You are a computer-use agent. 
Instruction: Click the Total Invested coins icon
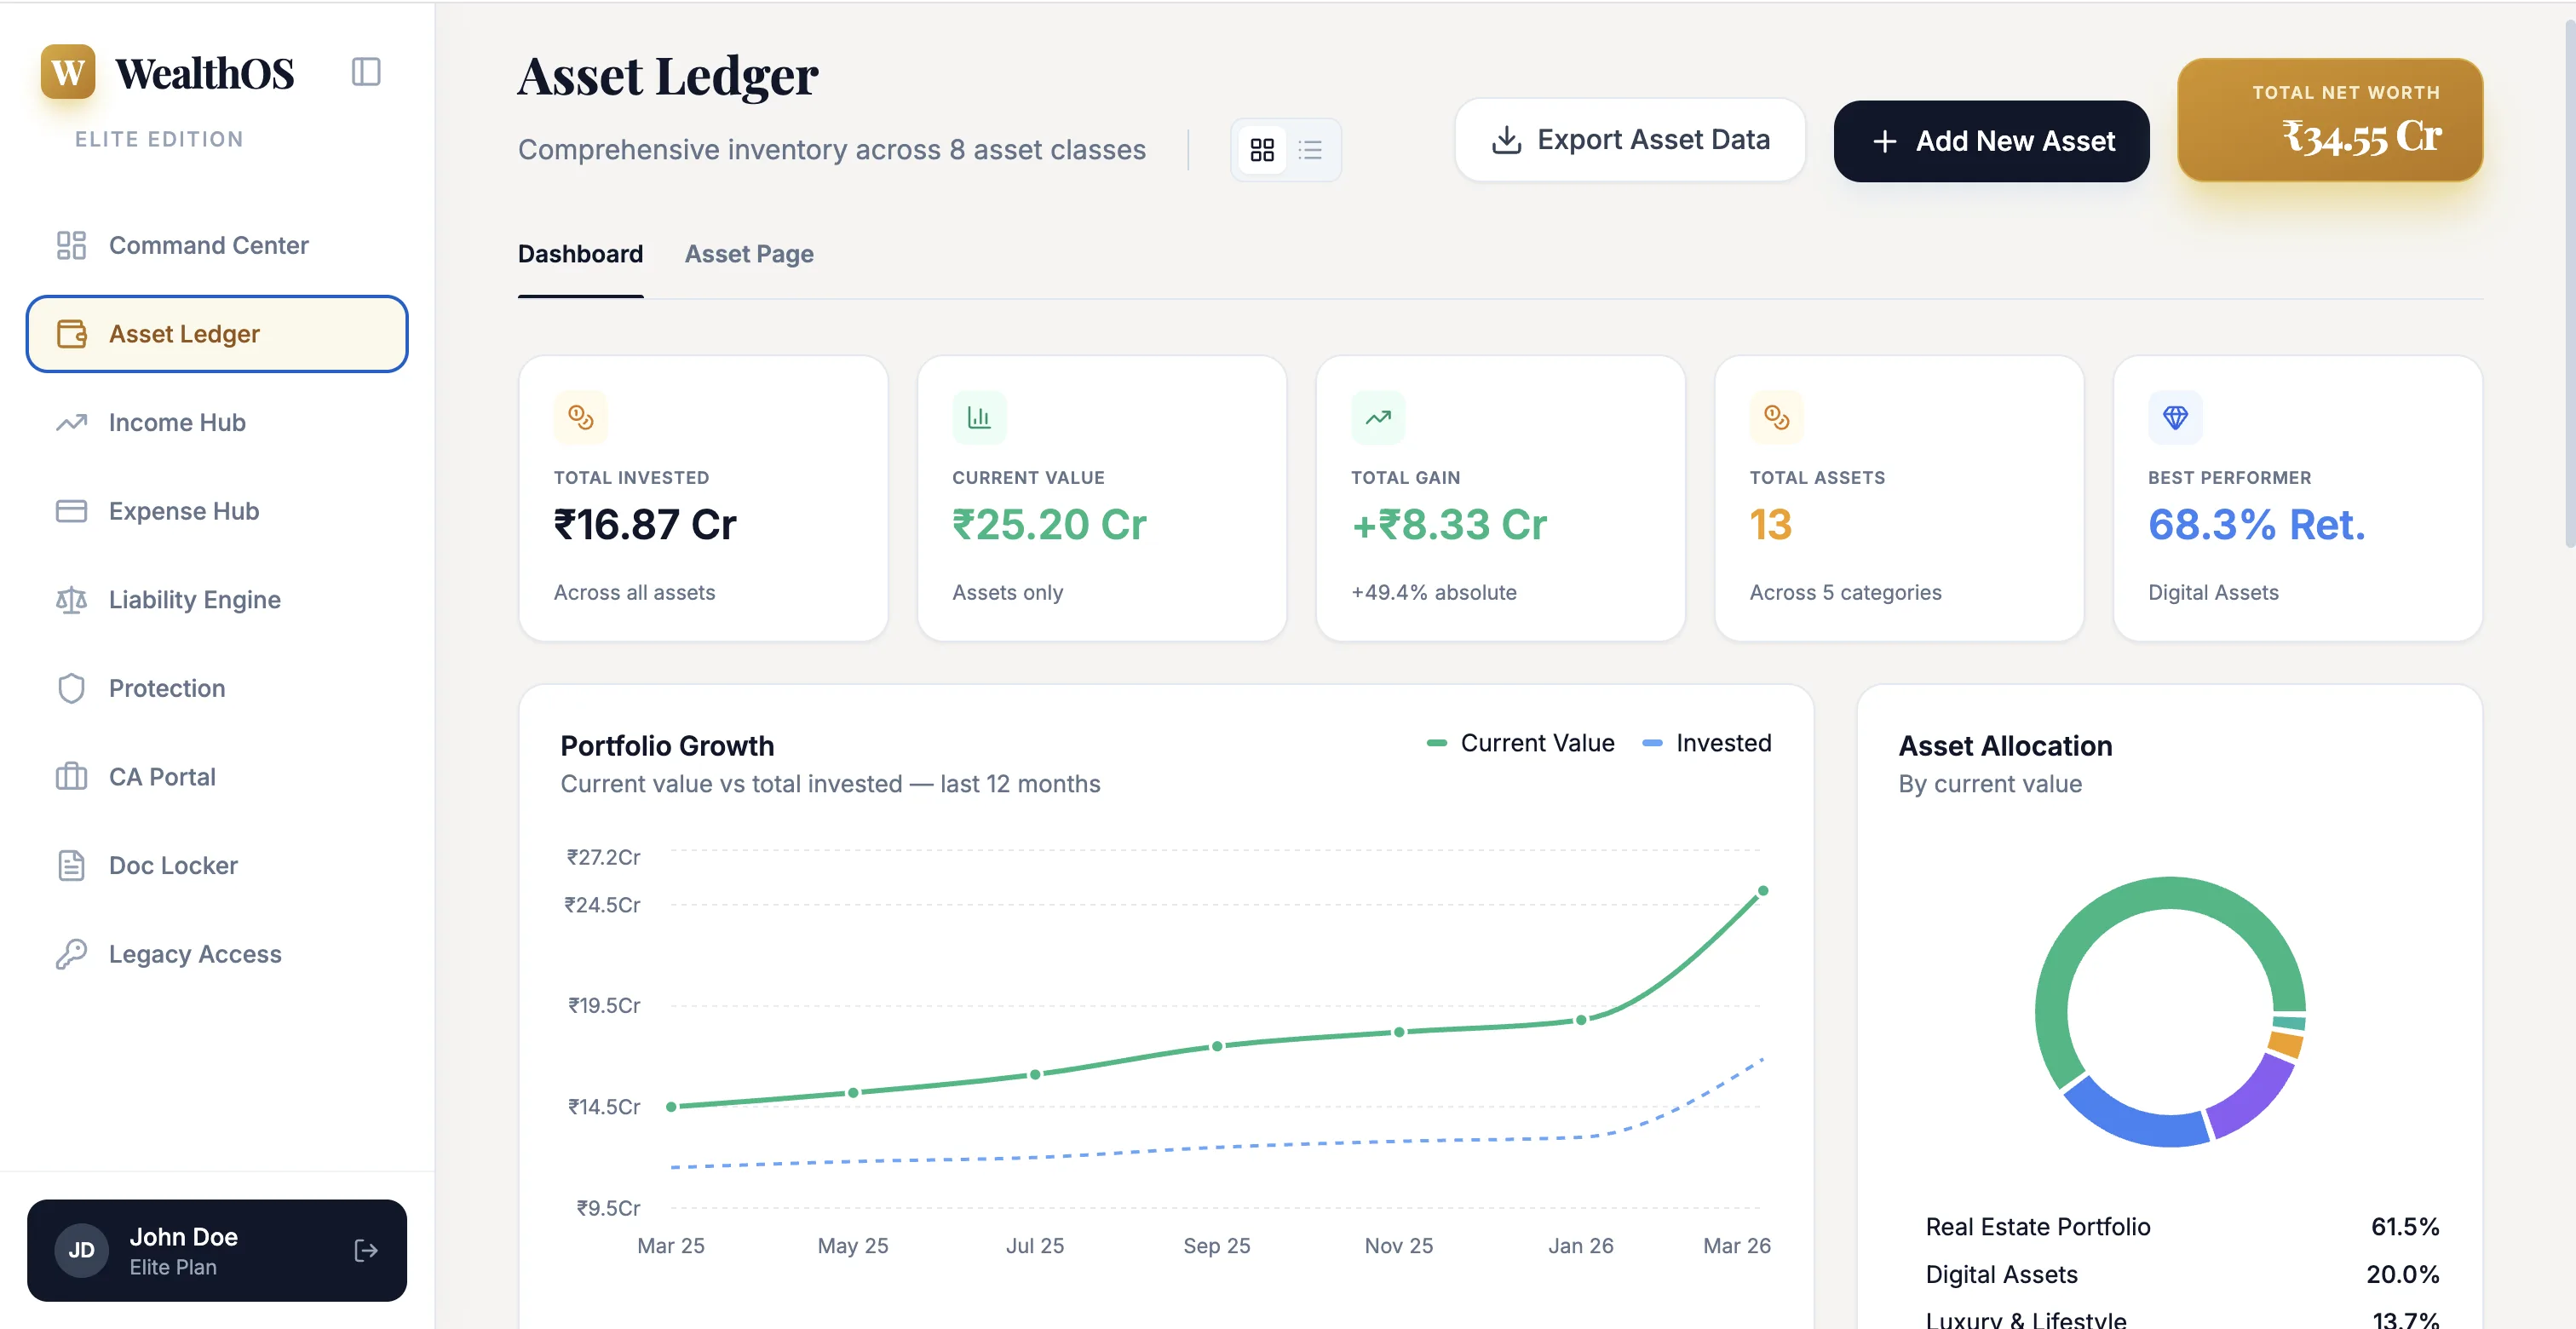581,417
